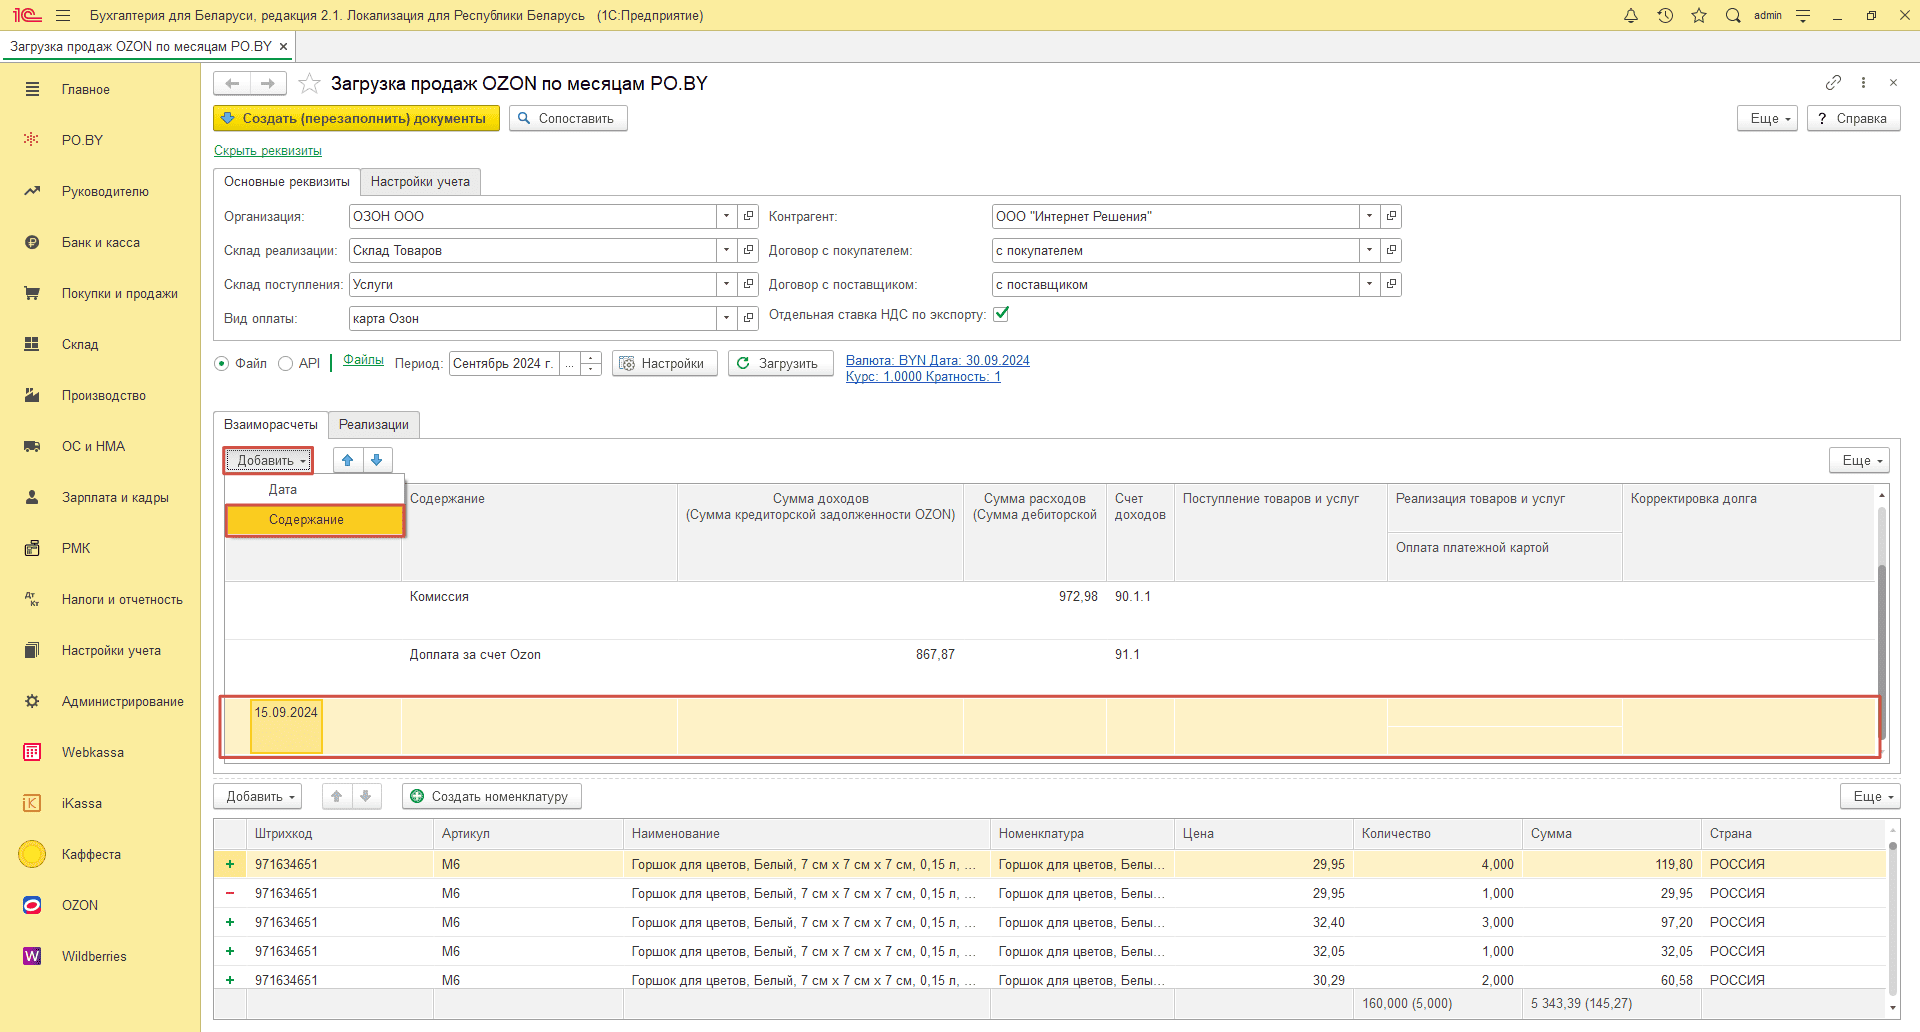Viewport: 1920px width, 1032px height.
Task: Move lower table row up
Action: coord(337,796)
